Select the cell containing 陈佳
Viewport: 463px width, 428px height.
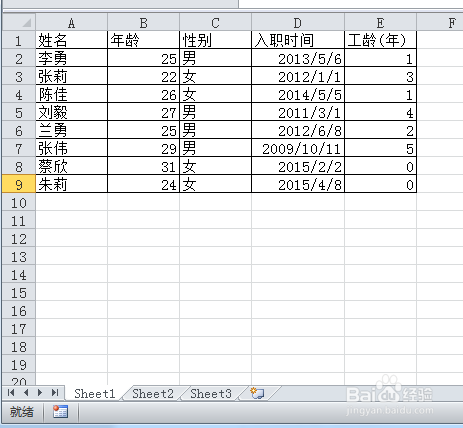click(72, 94)
